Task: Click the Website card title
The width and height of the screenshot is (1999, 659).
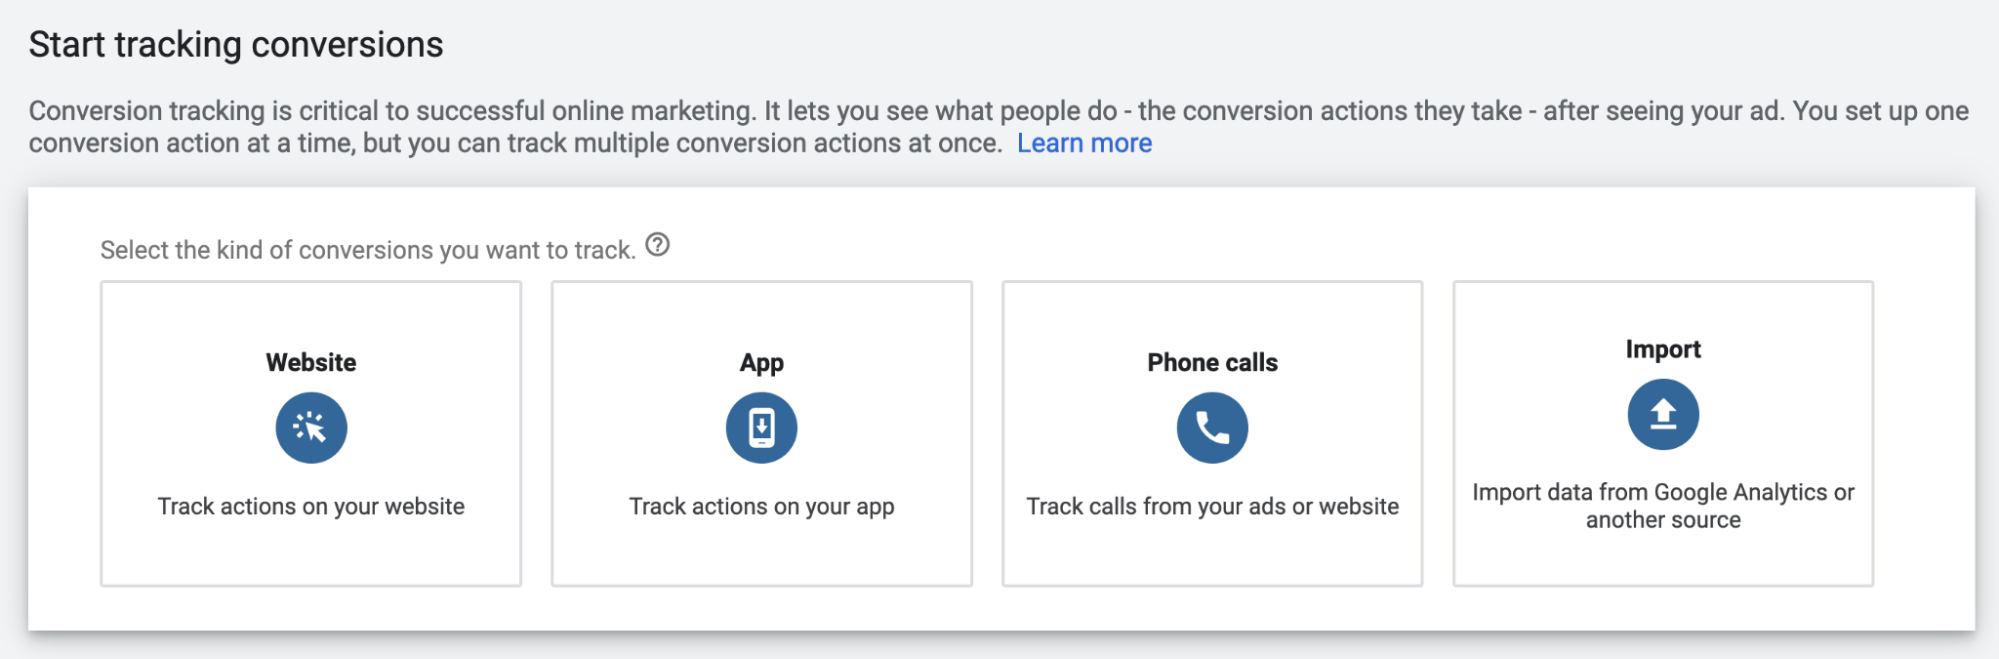Action: coord(311,362)
